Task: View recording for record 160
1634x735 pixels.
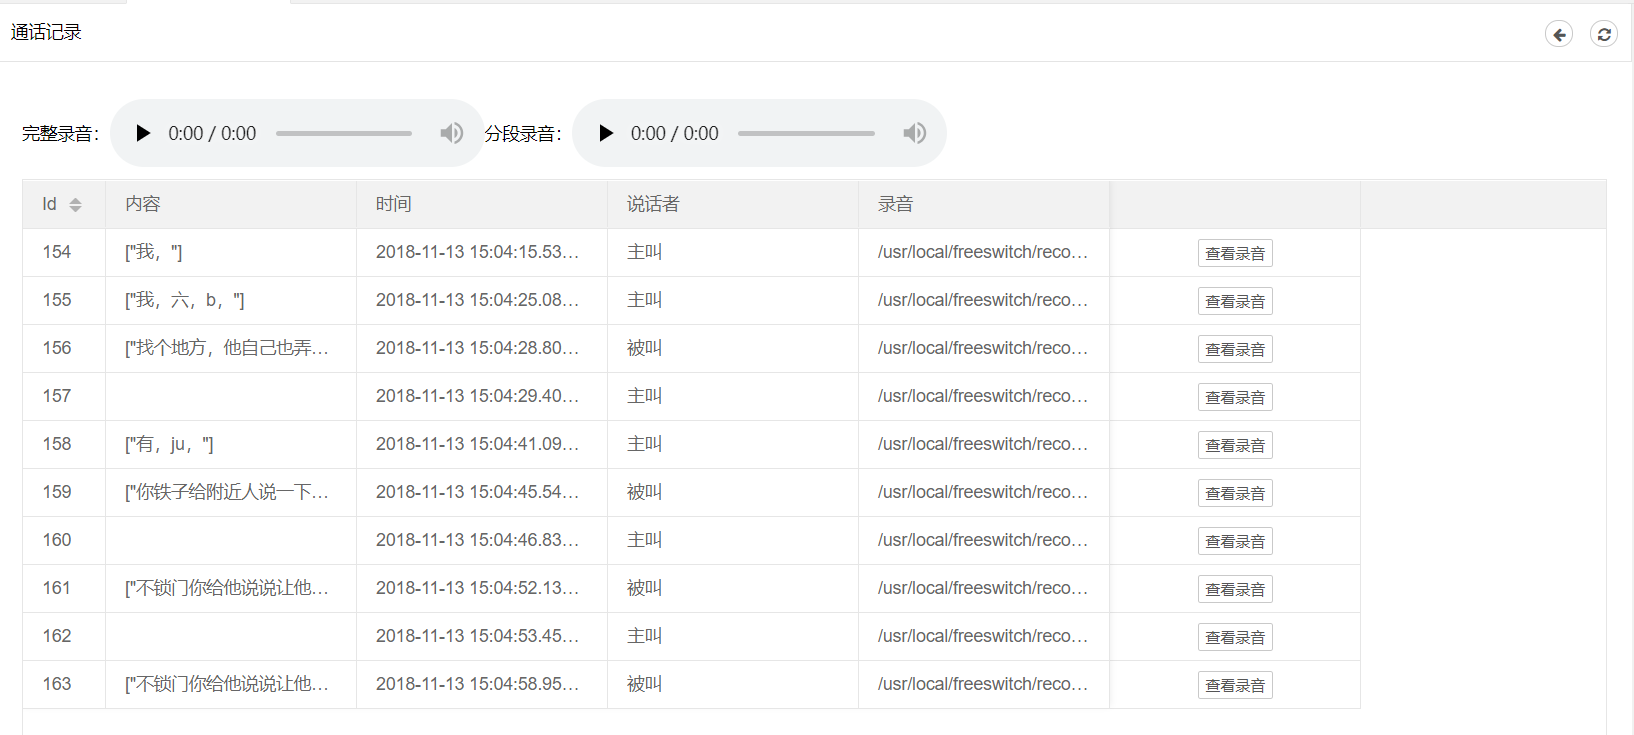Action: coord(1234,542)
